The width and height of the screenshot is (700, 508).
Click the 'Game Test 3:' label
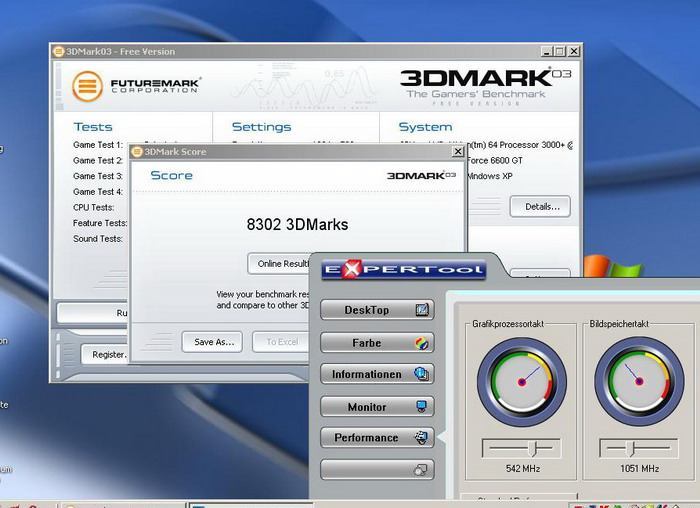click(x=98, y=176)
